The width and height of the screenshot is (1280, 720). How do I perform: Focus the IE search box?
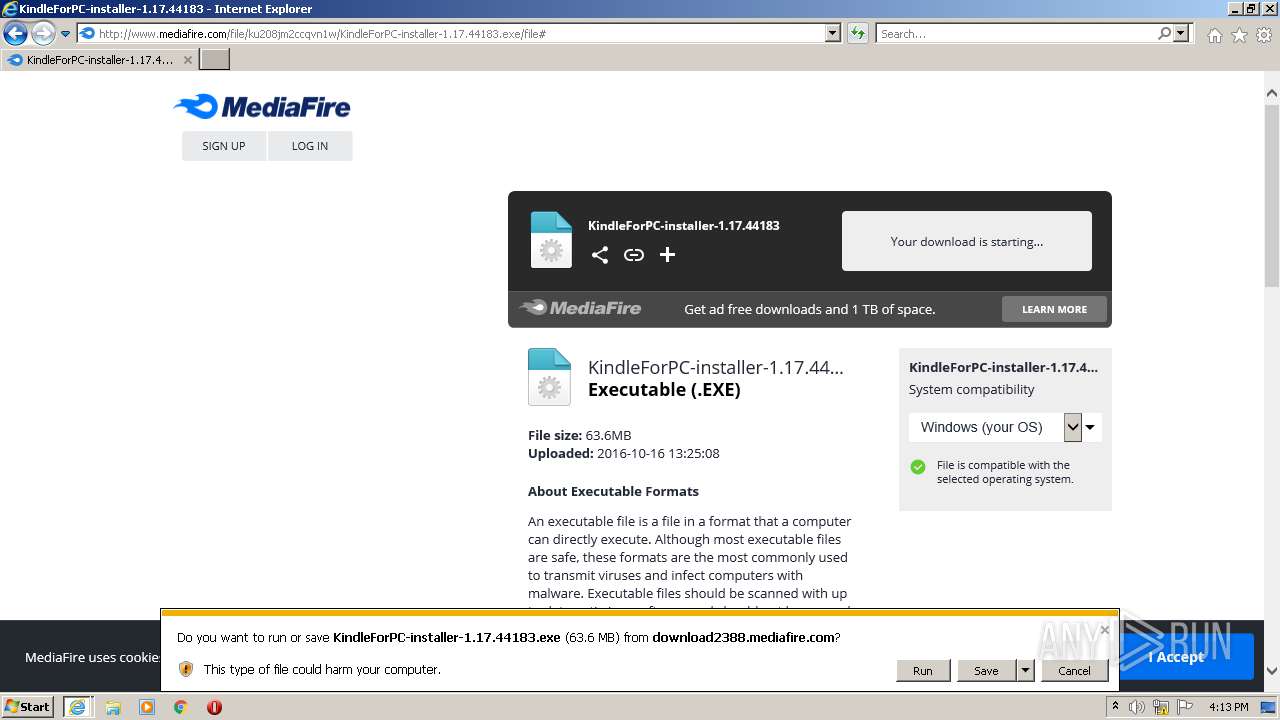pyautogui.click(x=1015, y=34)
